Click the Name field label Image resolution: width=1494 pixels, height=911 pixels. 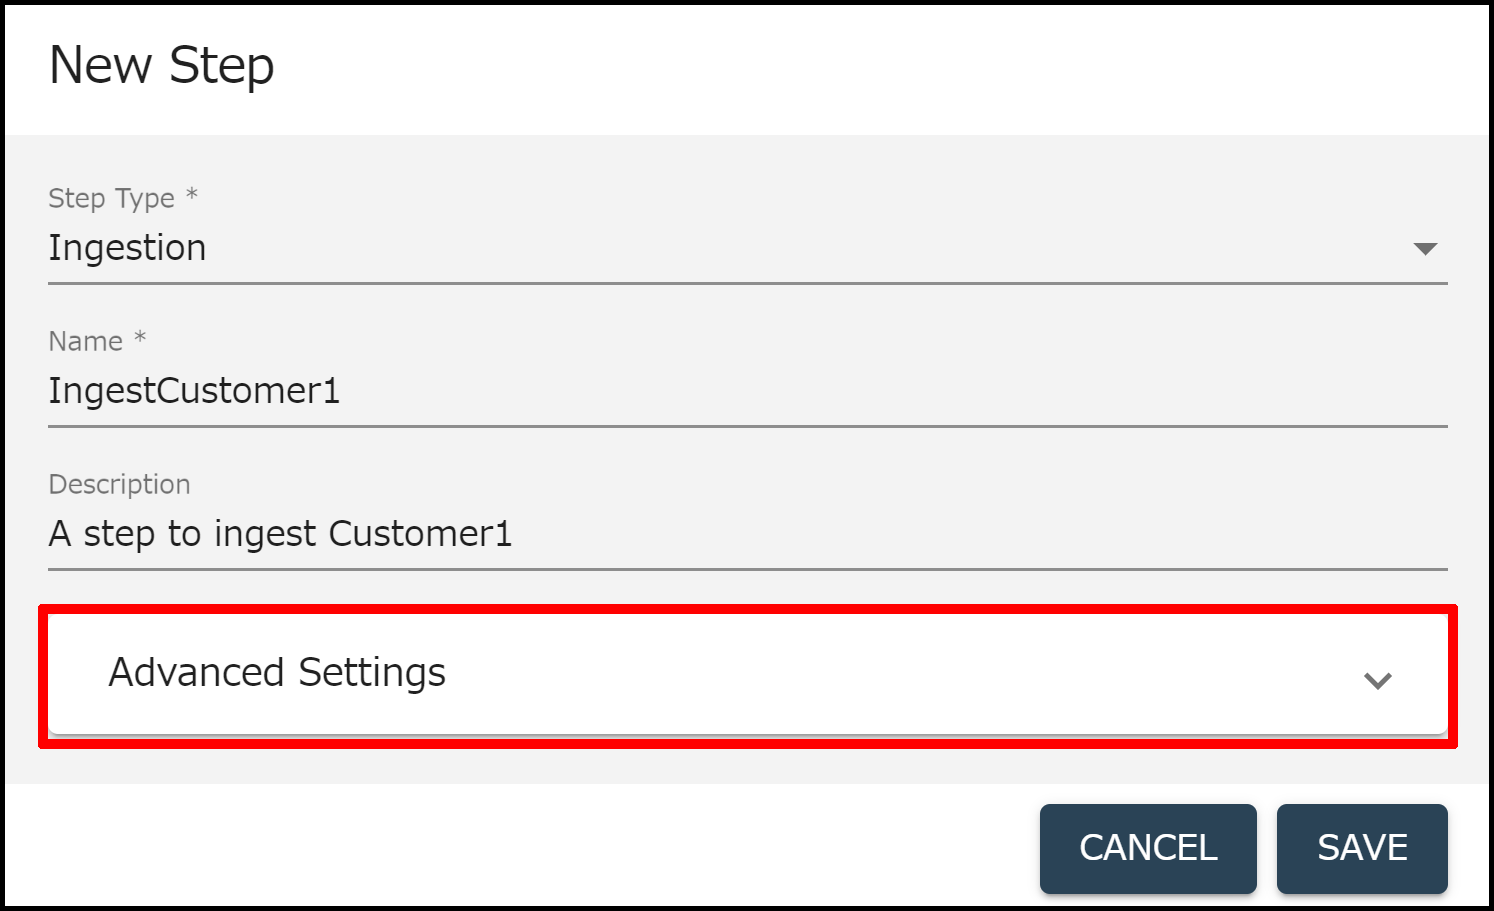[x=85, y=341]
